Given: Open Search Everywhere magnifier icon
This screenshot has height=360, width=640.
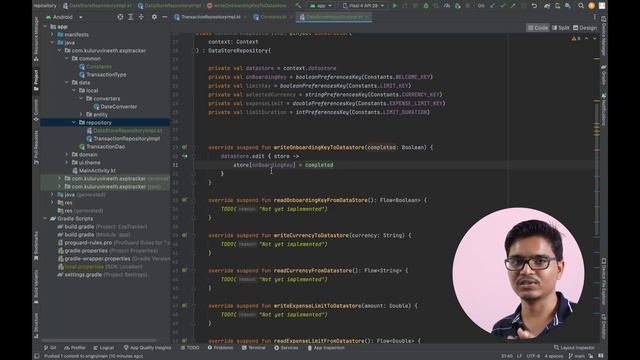Looking at the screenshot, I should pyautogui.click(x=580, y=6).
